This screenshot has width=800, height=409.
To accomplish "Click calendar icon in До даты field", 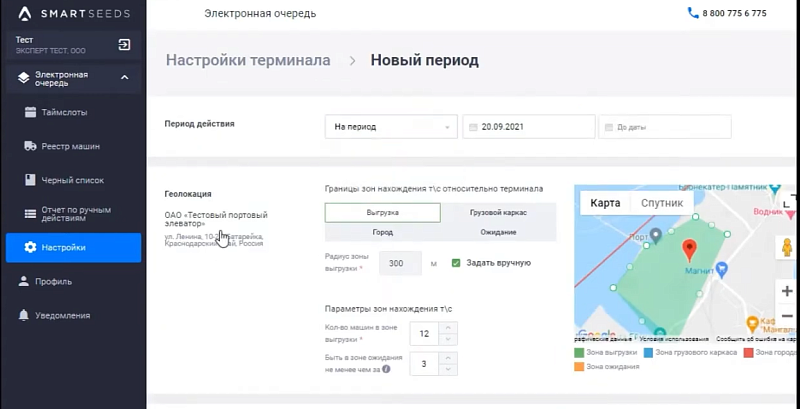I will click(609, 127).
